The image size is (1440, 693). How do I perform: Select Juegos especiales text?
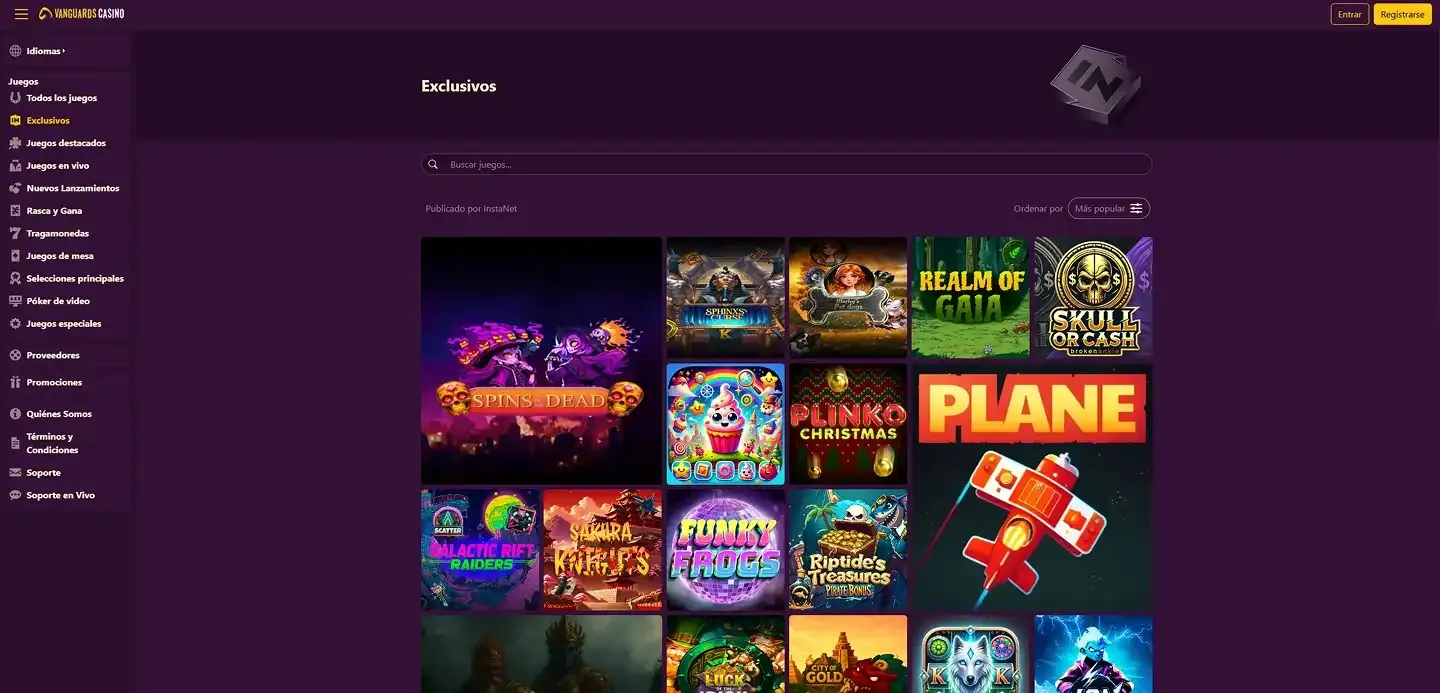(x=64, y=324)
